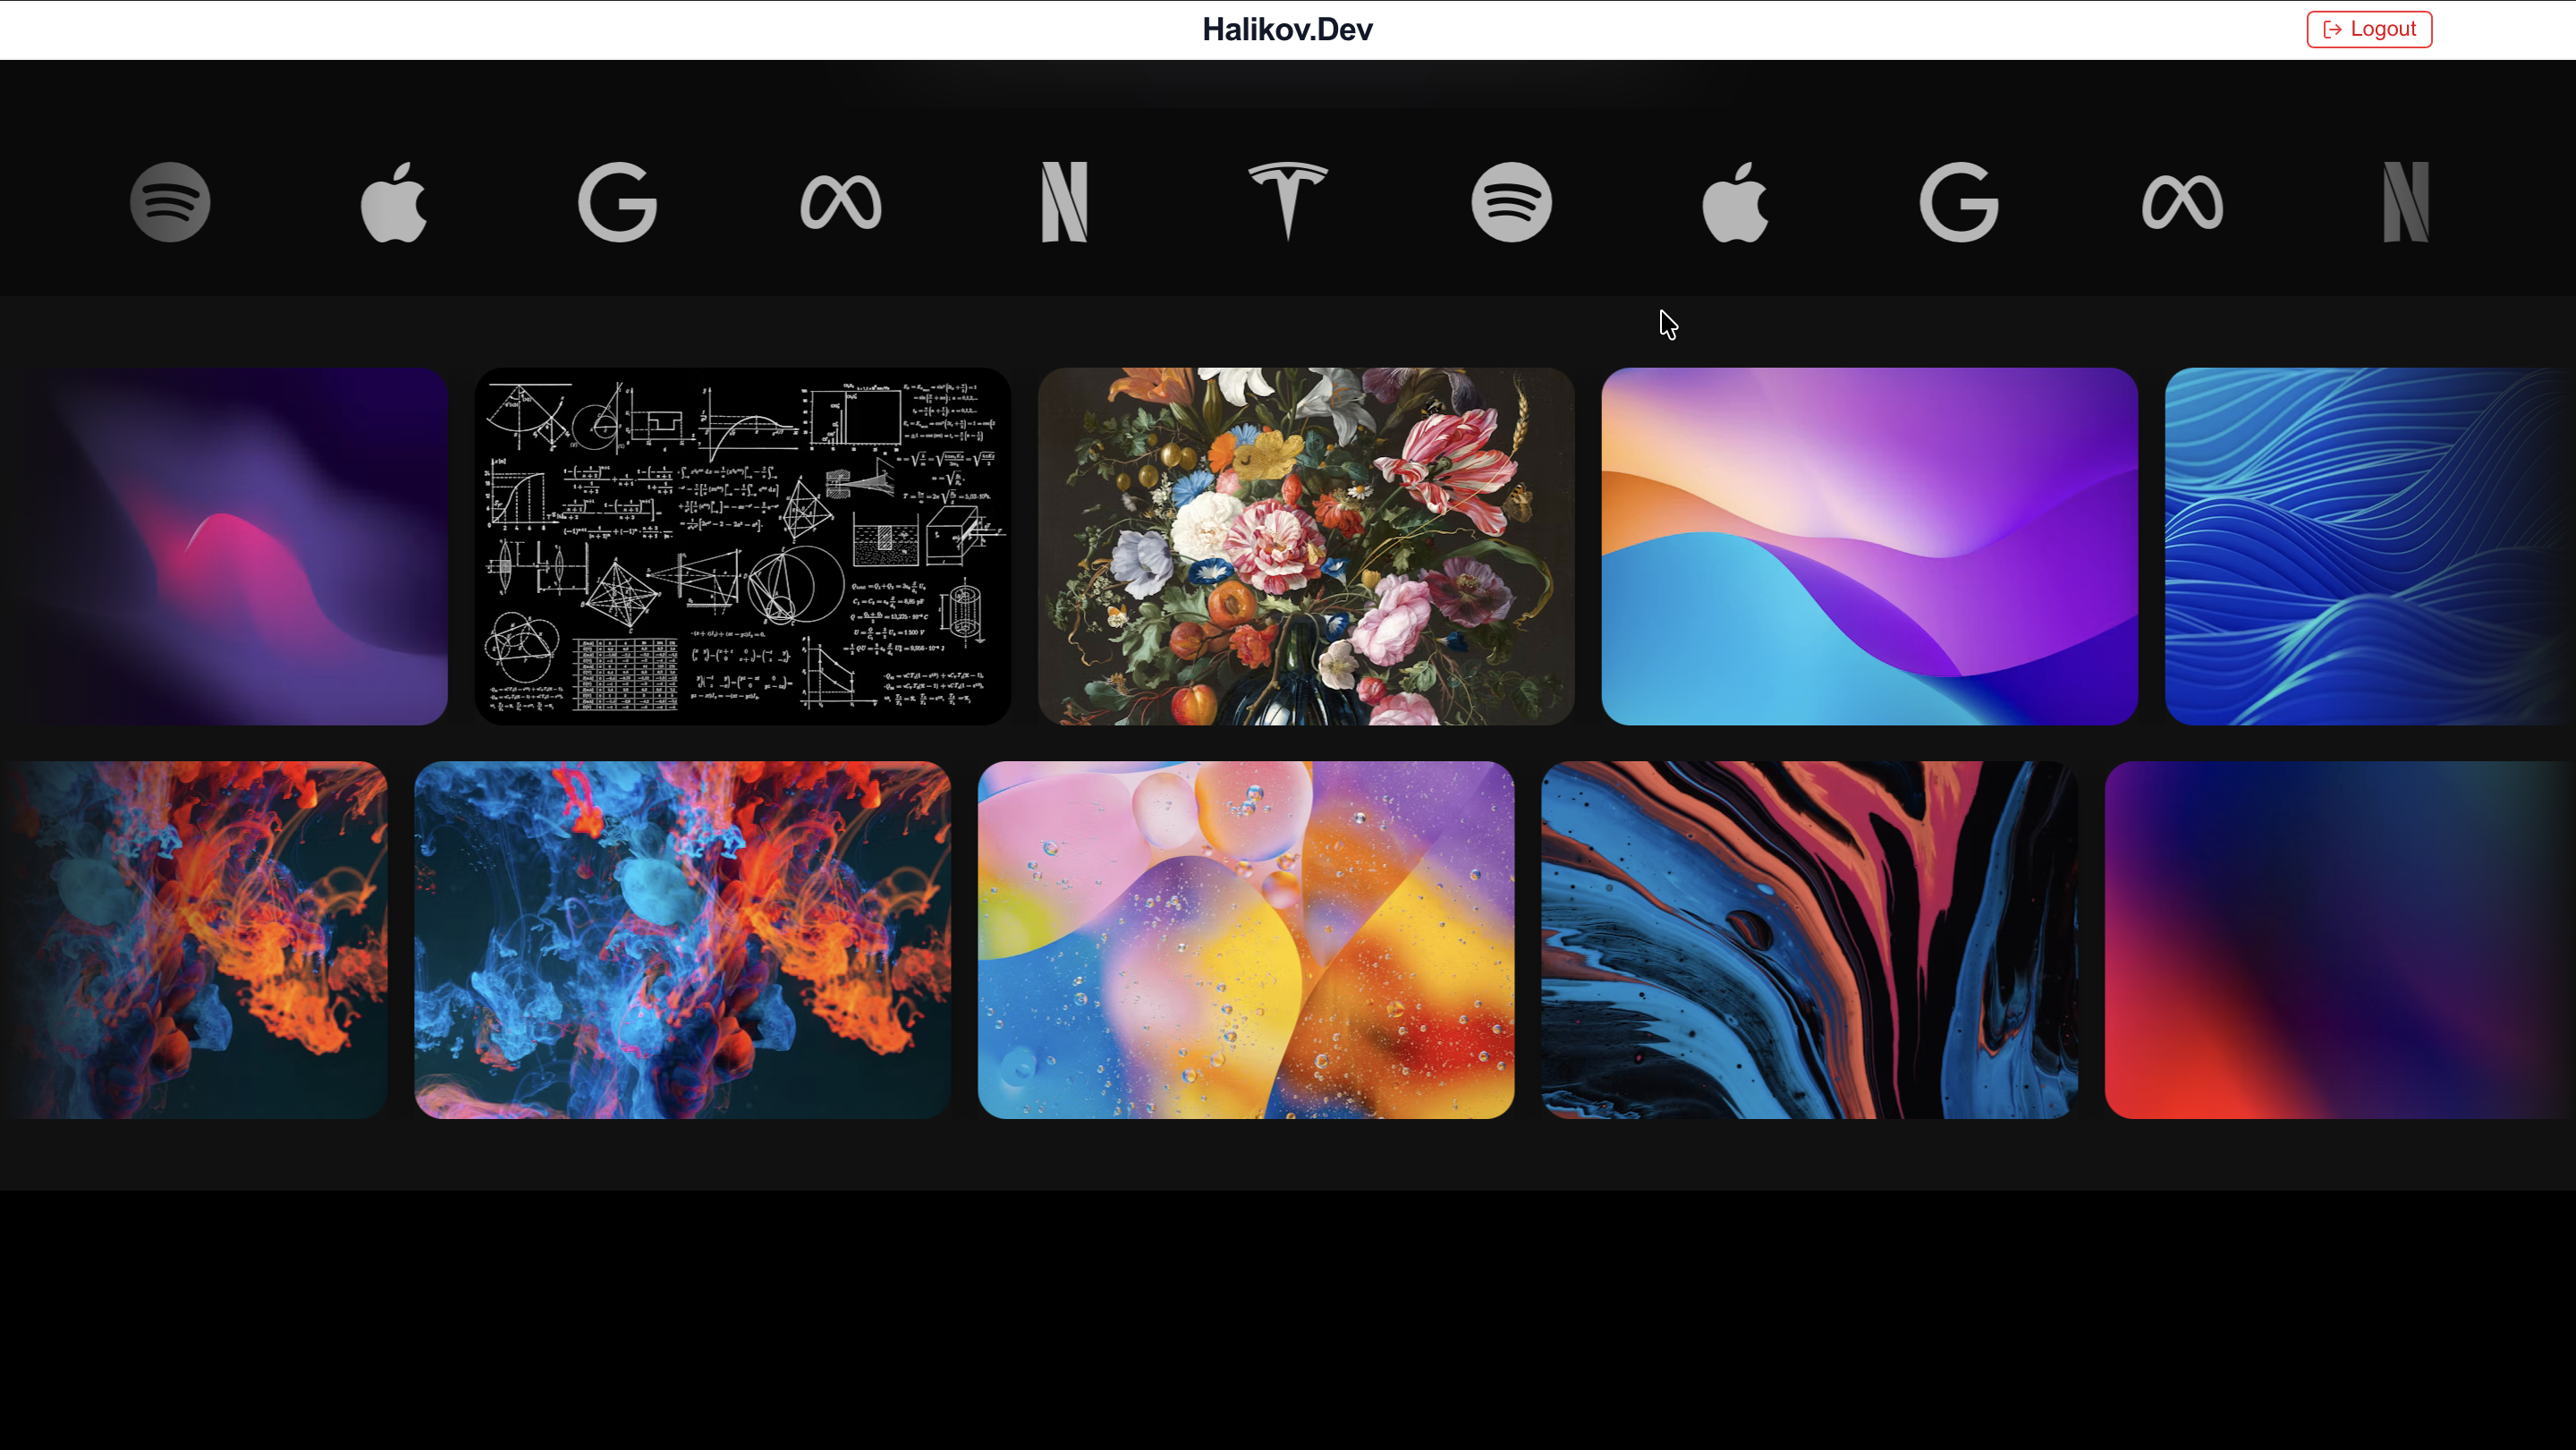Open the dark purple and pink gradient image
This screenshot has height=1450, width=2576.
(x=224, y=546)
